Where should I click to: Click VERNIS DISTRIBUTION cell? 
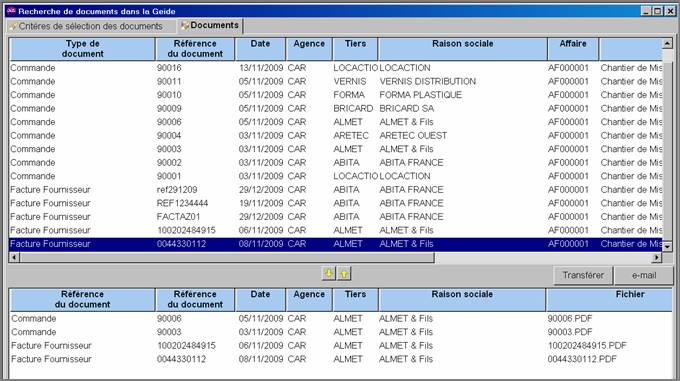point(428,81)
